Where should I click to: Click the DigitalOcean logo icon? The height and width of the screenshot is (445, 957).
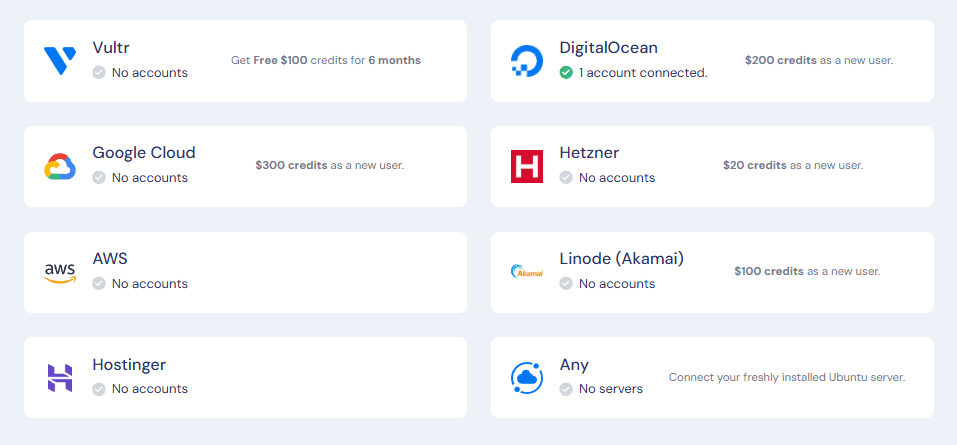click(x=527, y=61)
